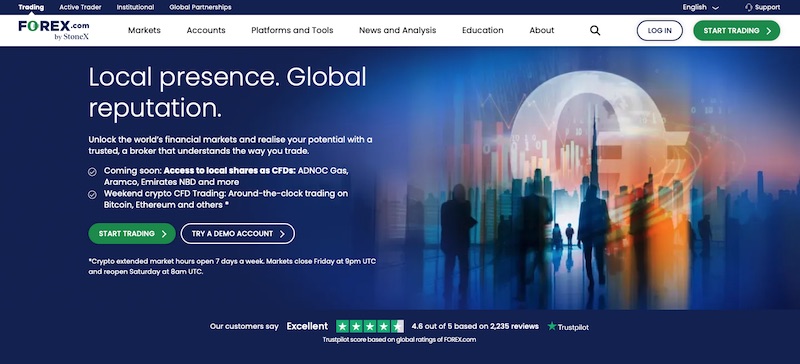Click the checkmark icon beside Coming soon
This screenshot has height=364, width=800.
pos(92,172)
